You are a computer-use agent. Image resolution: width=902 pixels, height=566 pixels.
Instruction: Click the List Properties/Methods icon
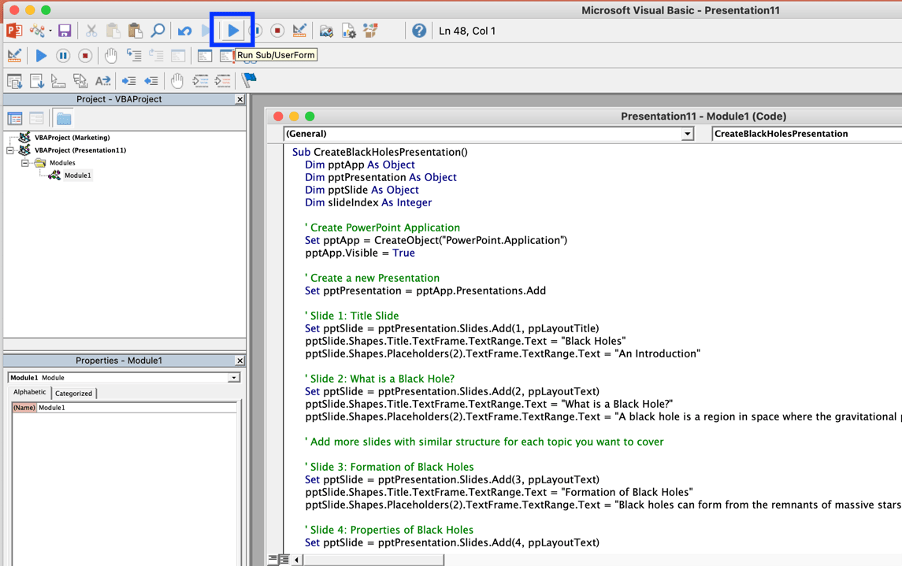click(14, 81)
